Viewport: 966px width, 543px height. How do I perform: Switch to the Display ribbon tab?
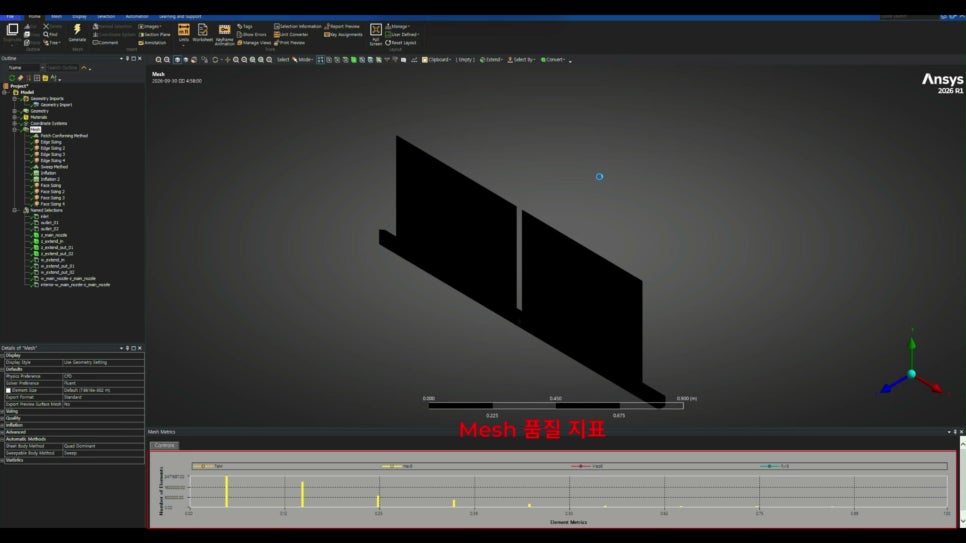[79, 17]
